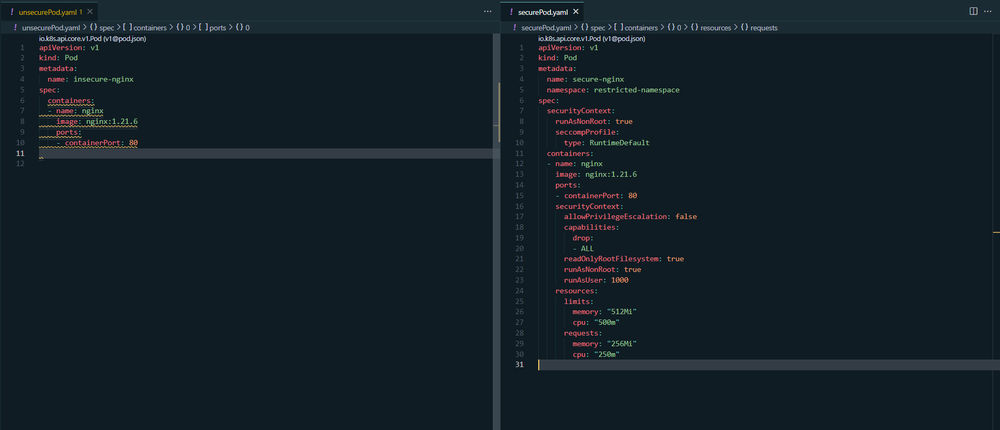Image resolution: width=1000 pixels, height=430 pixels.
Task: Open right editor group's More Actions menu
Action: (x=988, y=11)
